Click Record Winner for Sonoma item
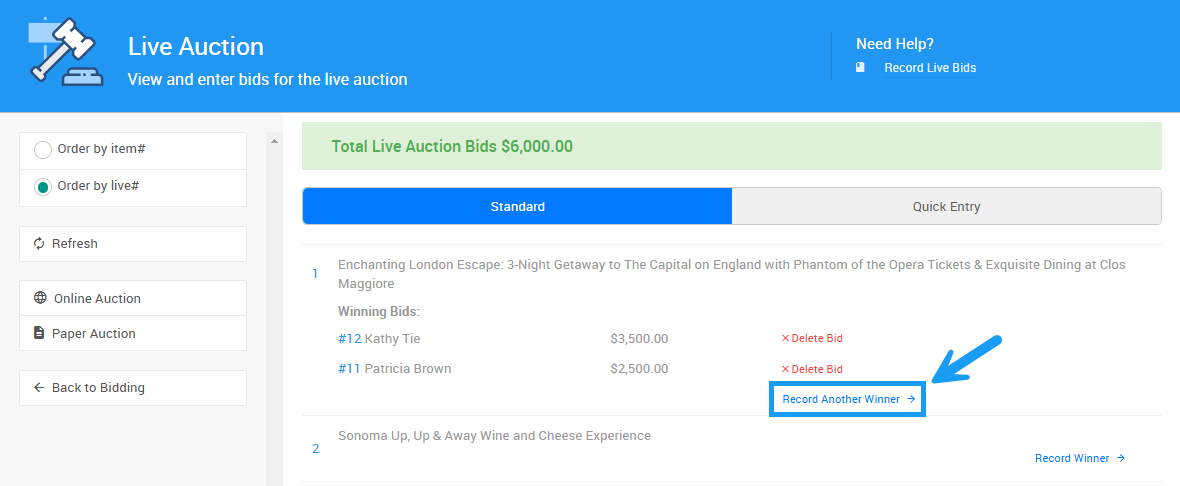This screenshot has height=486, width=1180. 1079,458
